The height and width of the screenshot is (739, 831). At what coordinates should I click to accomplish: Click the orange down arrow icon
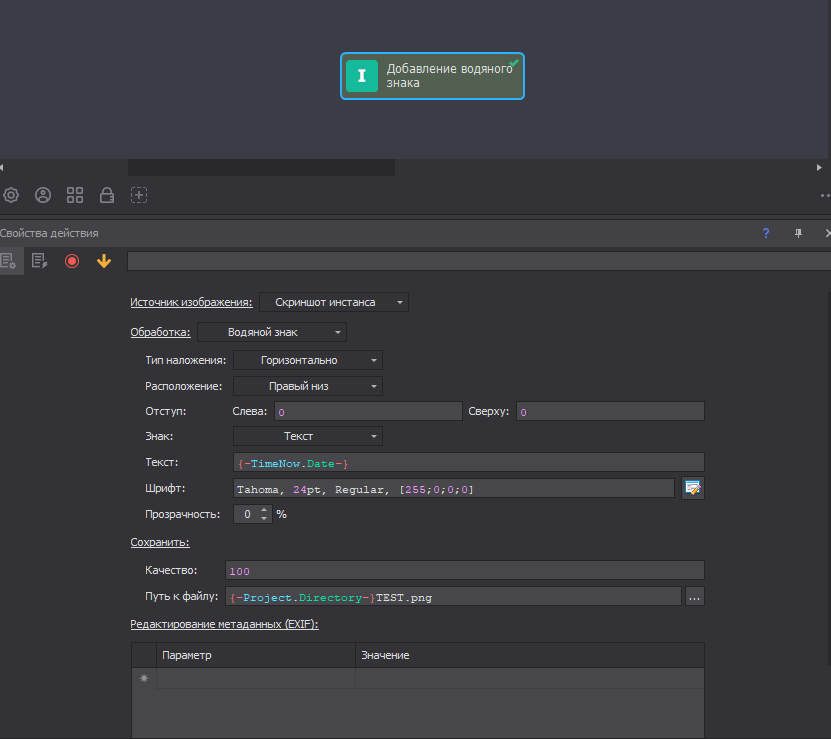pyautogui.click(x=104, y=261)
